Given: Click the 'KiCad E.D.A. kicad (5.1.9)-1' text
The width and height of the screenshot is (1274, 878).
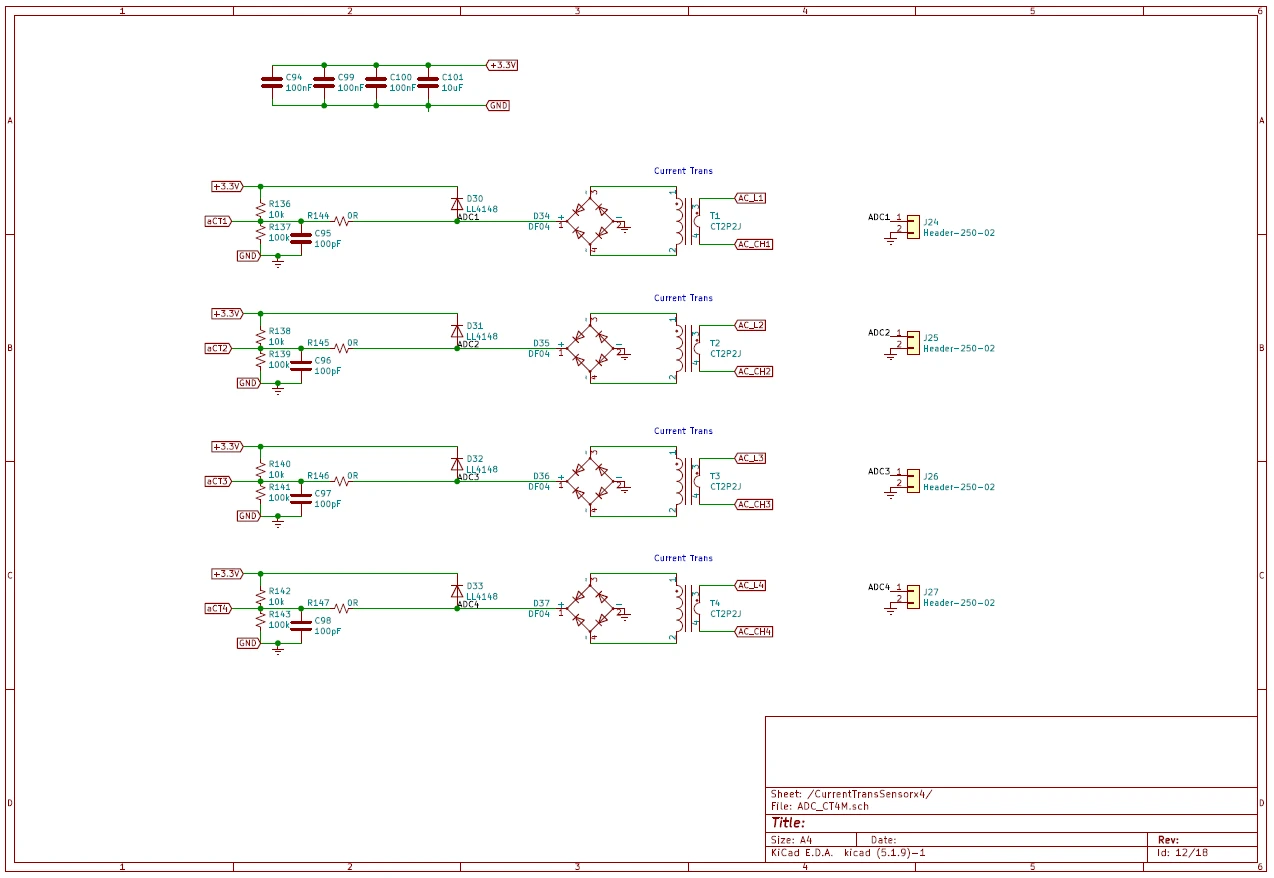Looking at the screenshot, I should pyautogui.click(x=848, y=853).
